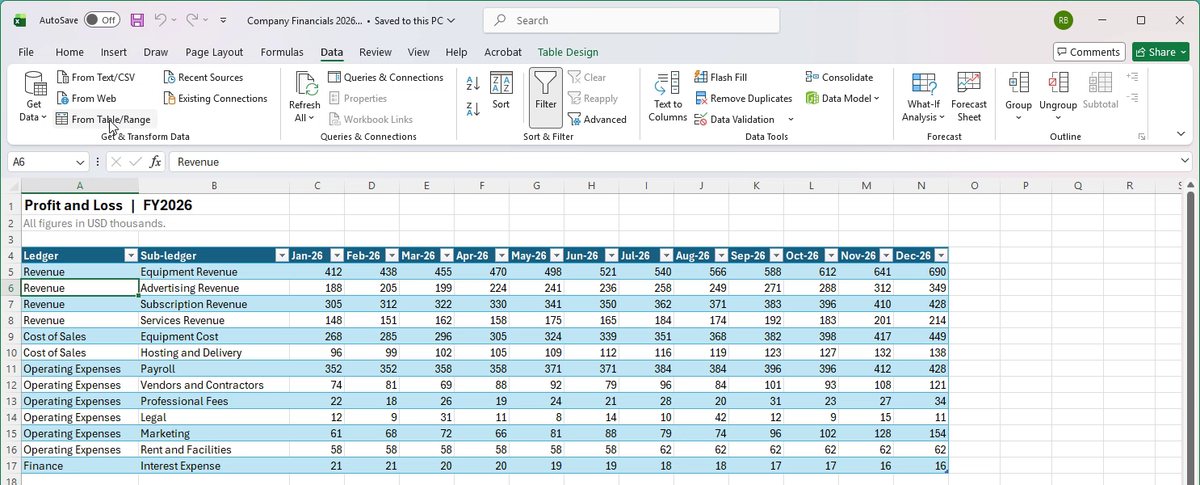Open the Jun-26 column filter dropdown
This screenshot has width=1200, height=485.
(611, 255)
